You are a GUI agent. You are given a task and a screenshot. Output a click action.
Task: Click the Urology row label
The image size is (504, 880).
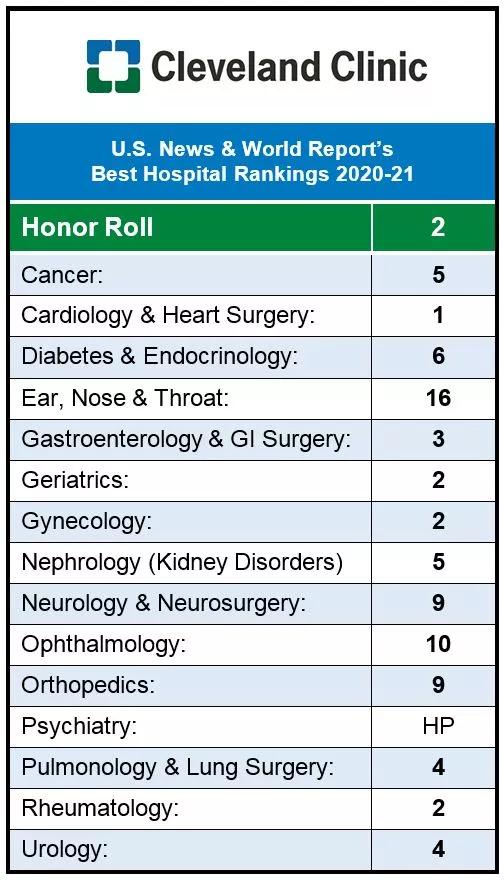coord(64,850)
